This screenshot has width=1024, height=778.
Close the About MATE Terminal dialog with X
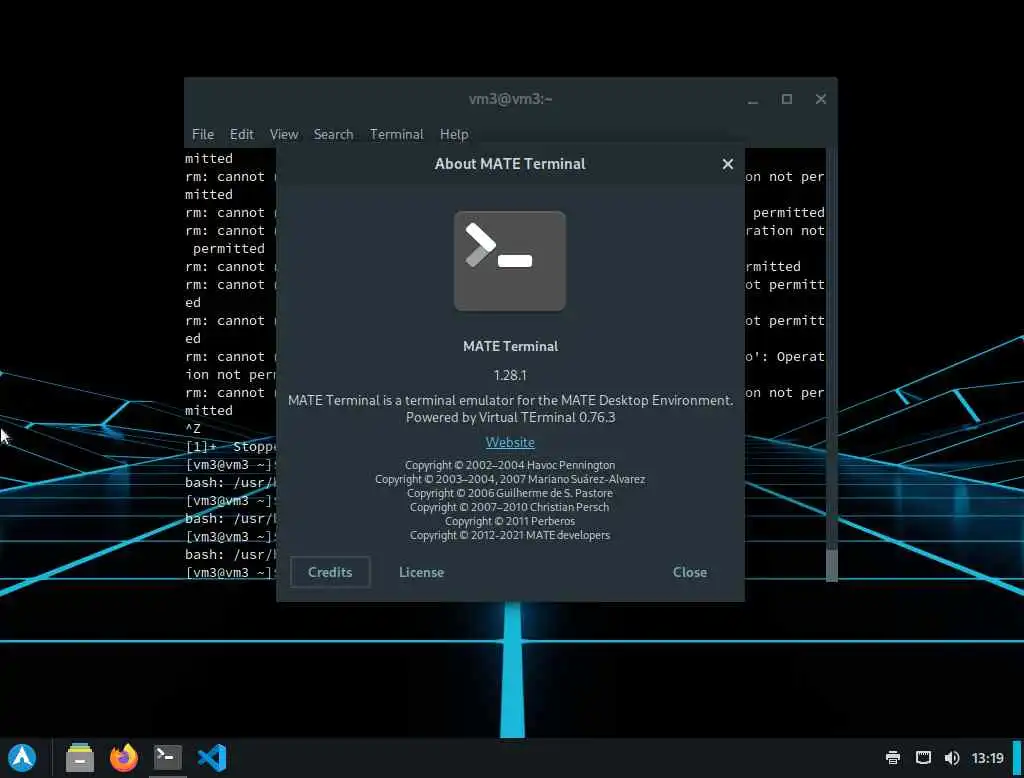tap(728, 164)
